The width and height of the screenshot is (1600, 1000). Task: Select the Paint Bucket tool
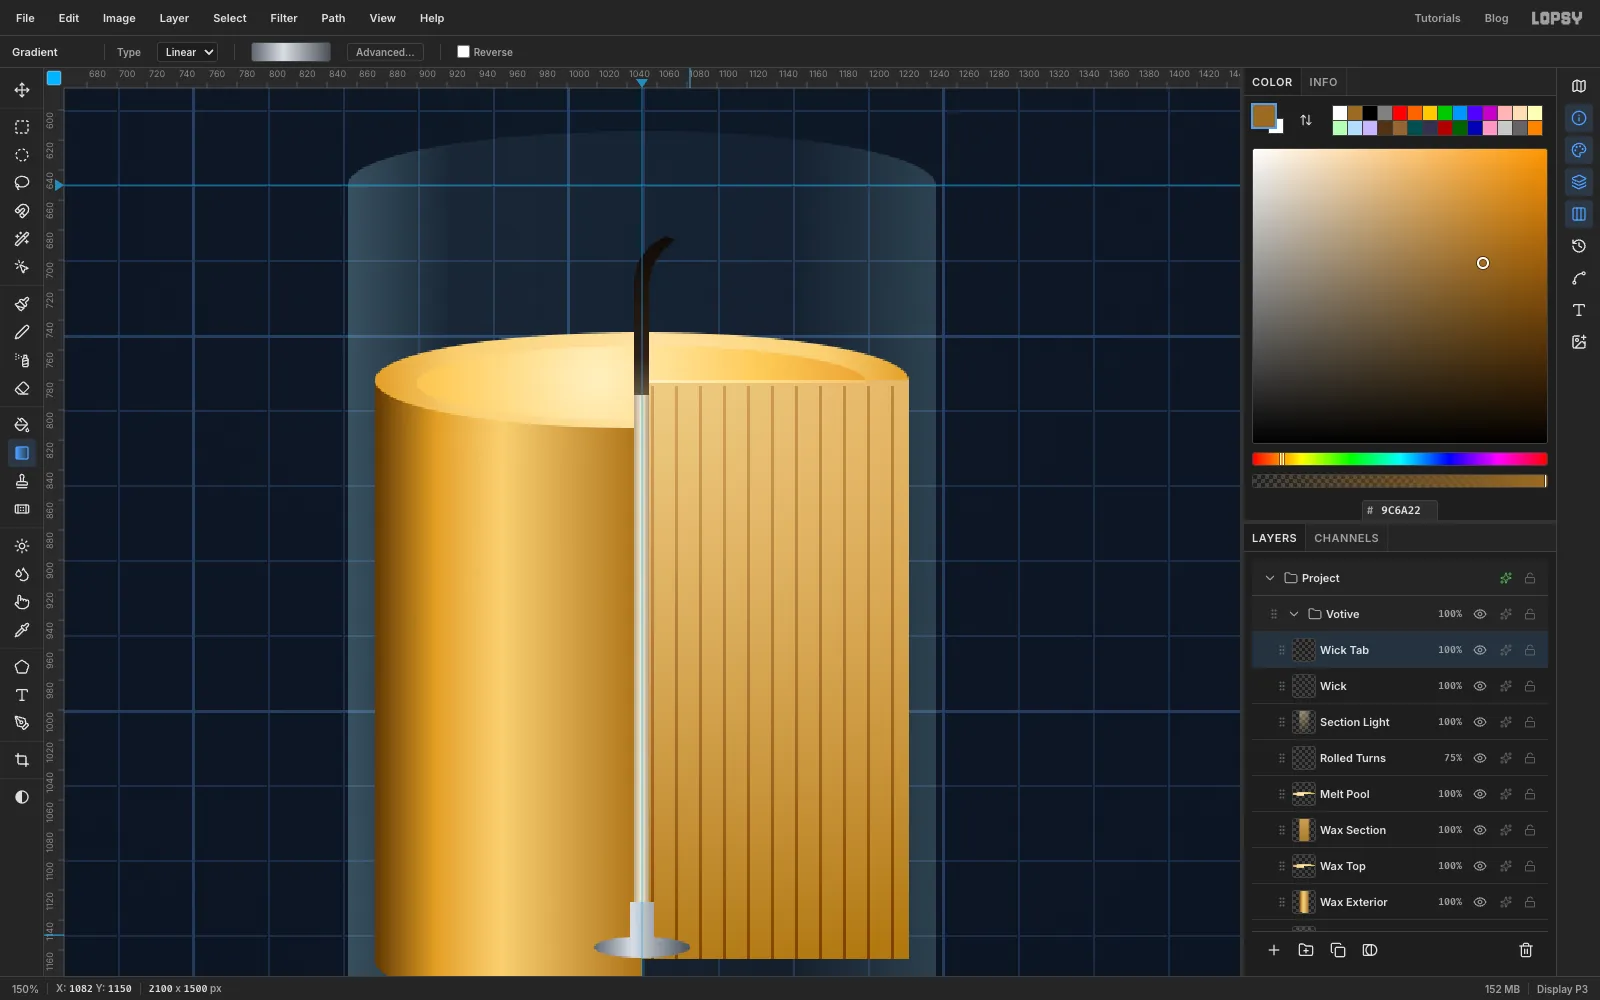click(x=22, y=425)
